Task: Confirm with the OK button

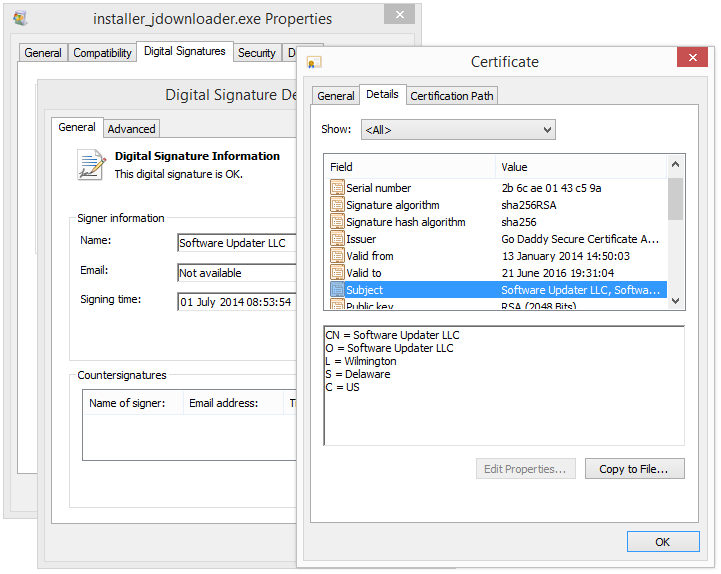Action: 663,542
